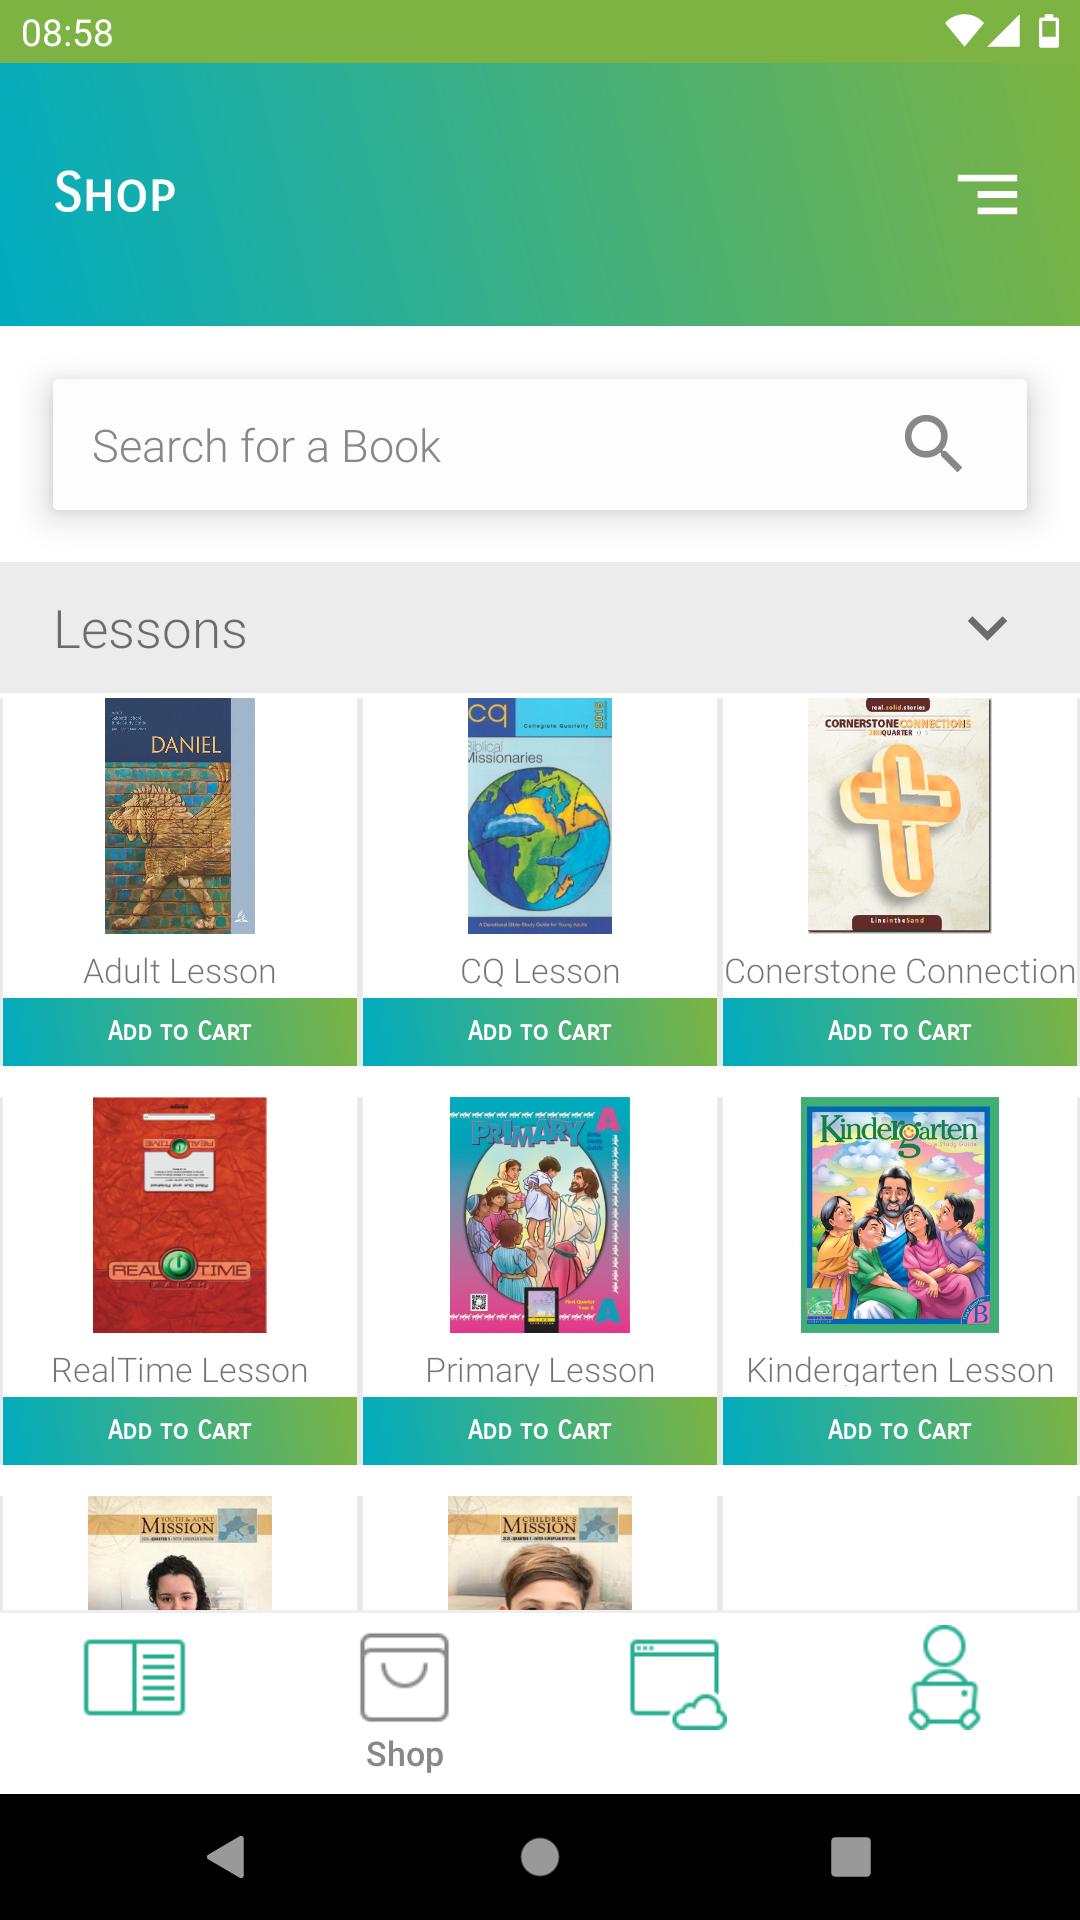Open the hamburger menu icon
This screenshot has height=1920, width=1080.
pos(987,194)
